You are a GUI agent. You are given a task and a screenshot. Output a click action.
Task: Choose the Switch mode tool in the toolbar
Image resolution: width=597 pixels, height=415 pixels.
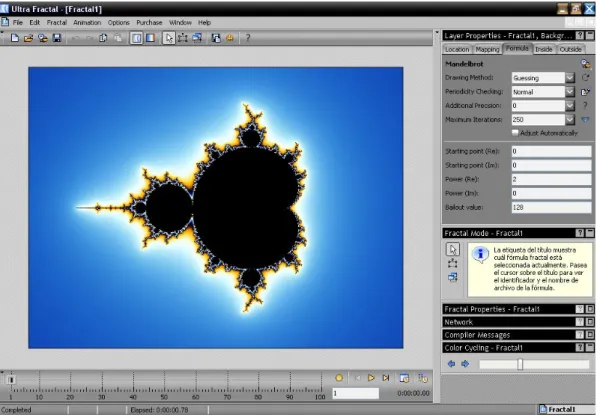pos(197,38)
